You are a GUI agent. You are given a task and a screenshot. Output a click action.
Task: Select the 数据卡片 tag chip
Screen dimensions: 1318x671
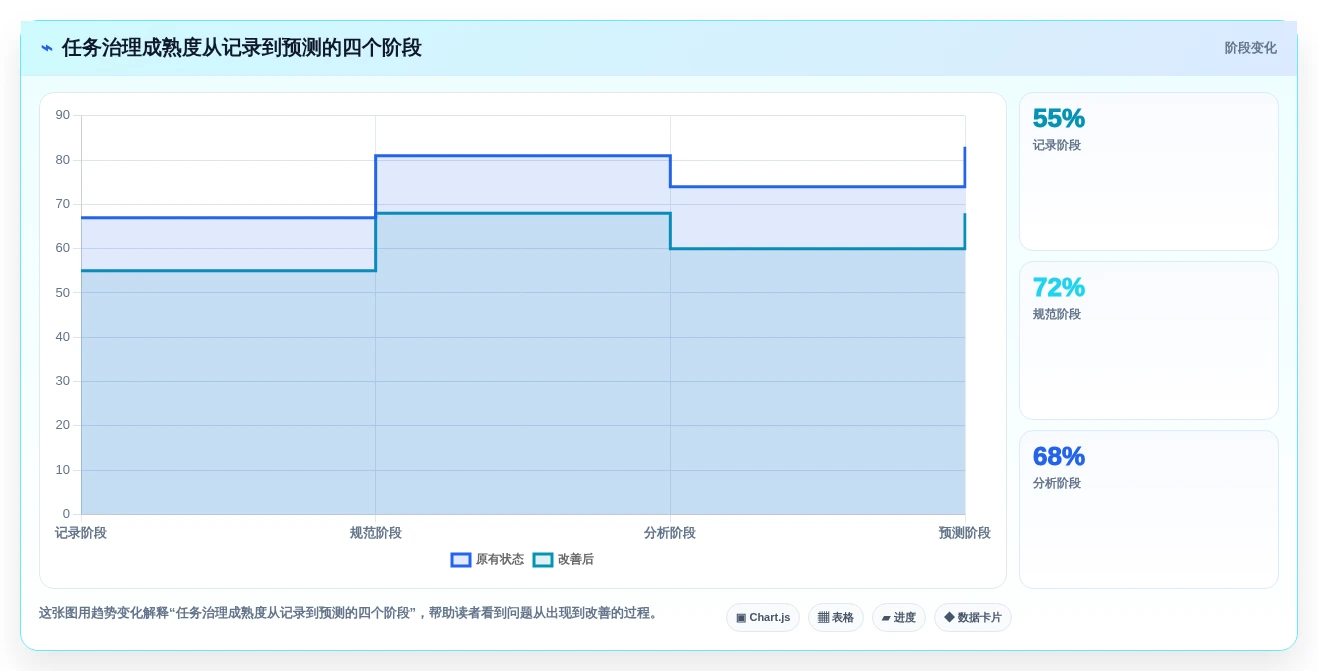point(973,617)
